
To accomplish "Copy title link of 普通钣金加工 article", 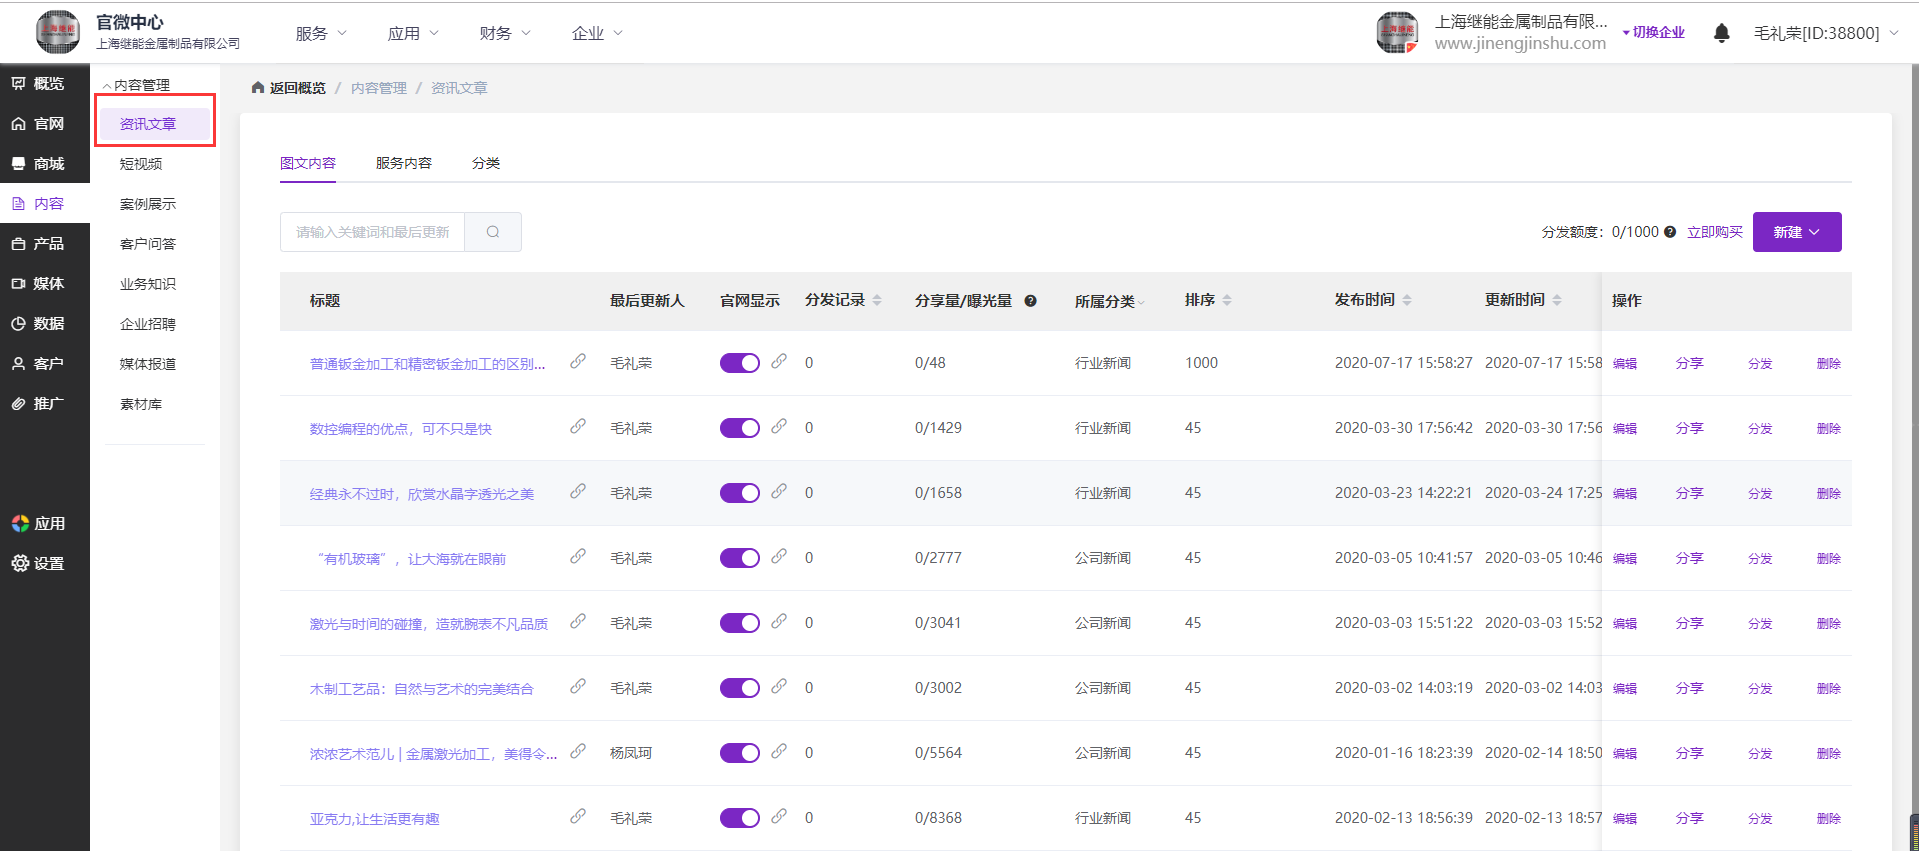I will (578, 361).
